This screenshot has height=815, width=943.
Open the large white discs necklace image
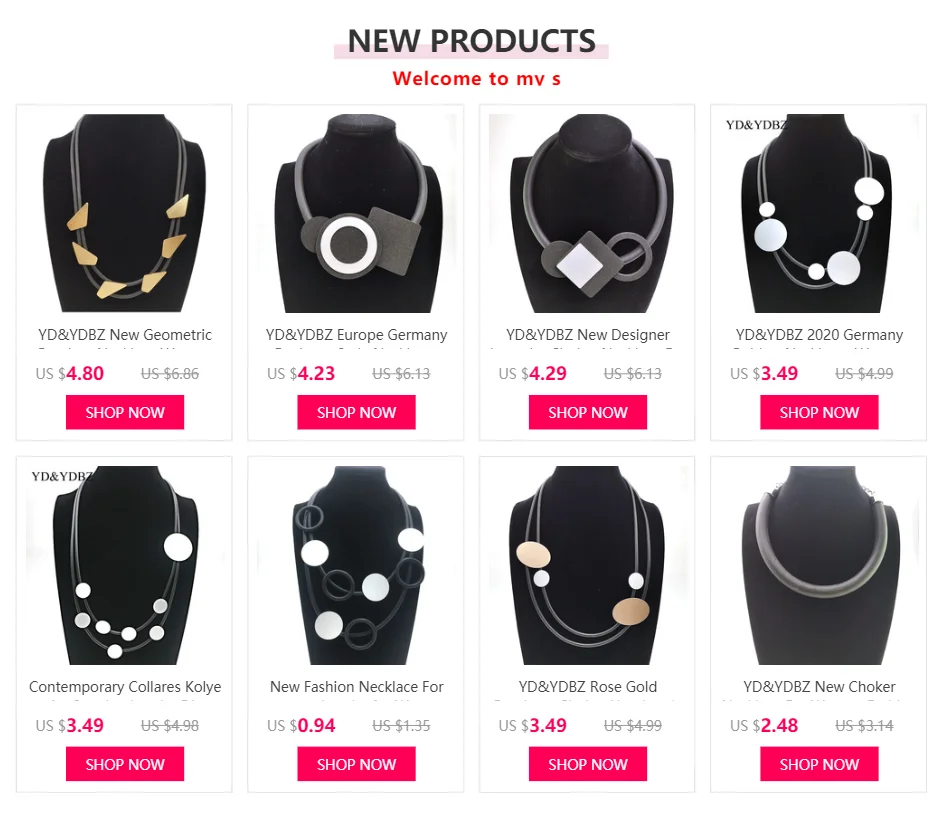(x=819, y=214)
